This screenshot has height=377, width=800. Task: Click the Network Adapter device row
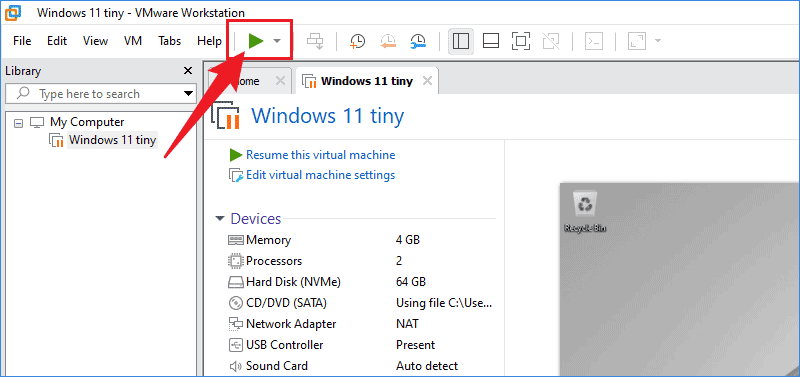point(361,324)
